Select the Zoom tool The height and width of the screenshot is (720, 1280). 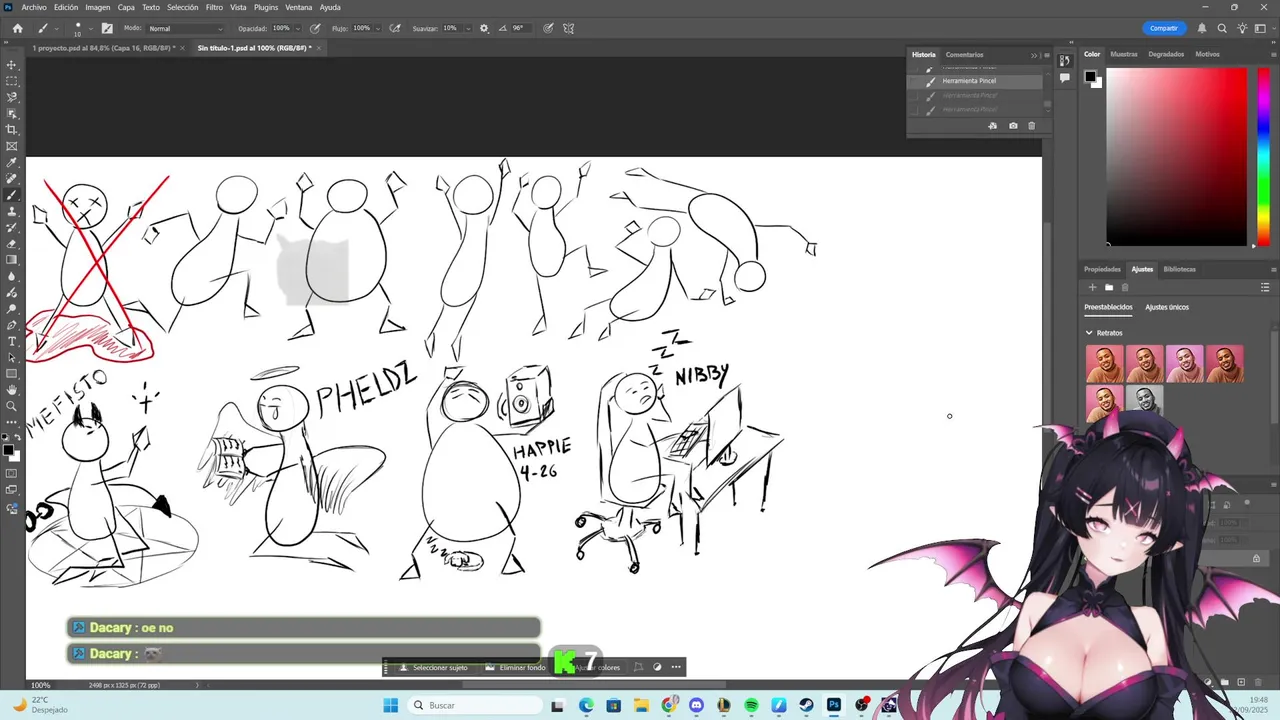12,406
